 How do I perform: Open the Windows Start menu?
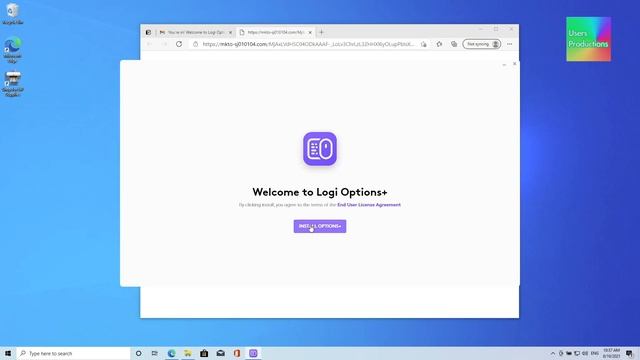point(8,353)
